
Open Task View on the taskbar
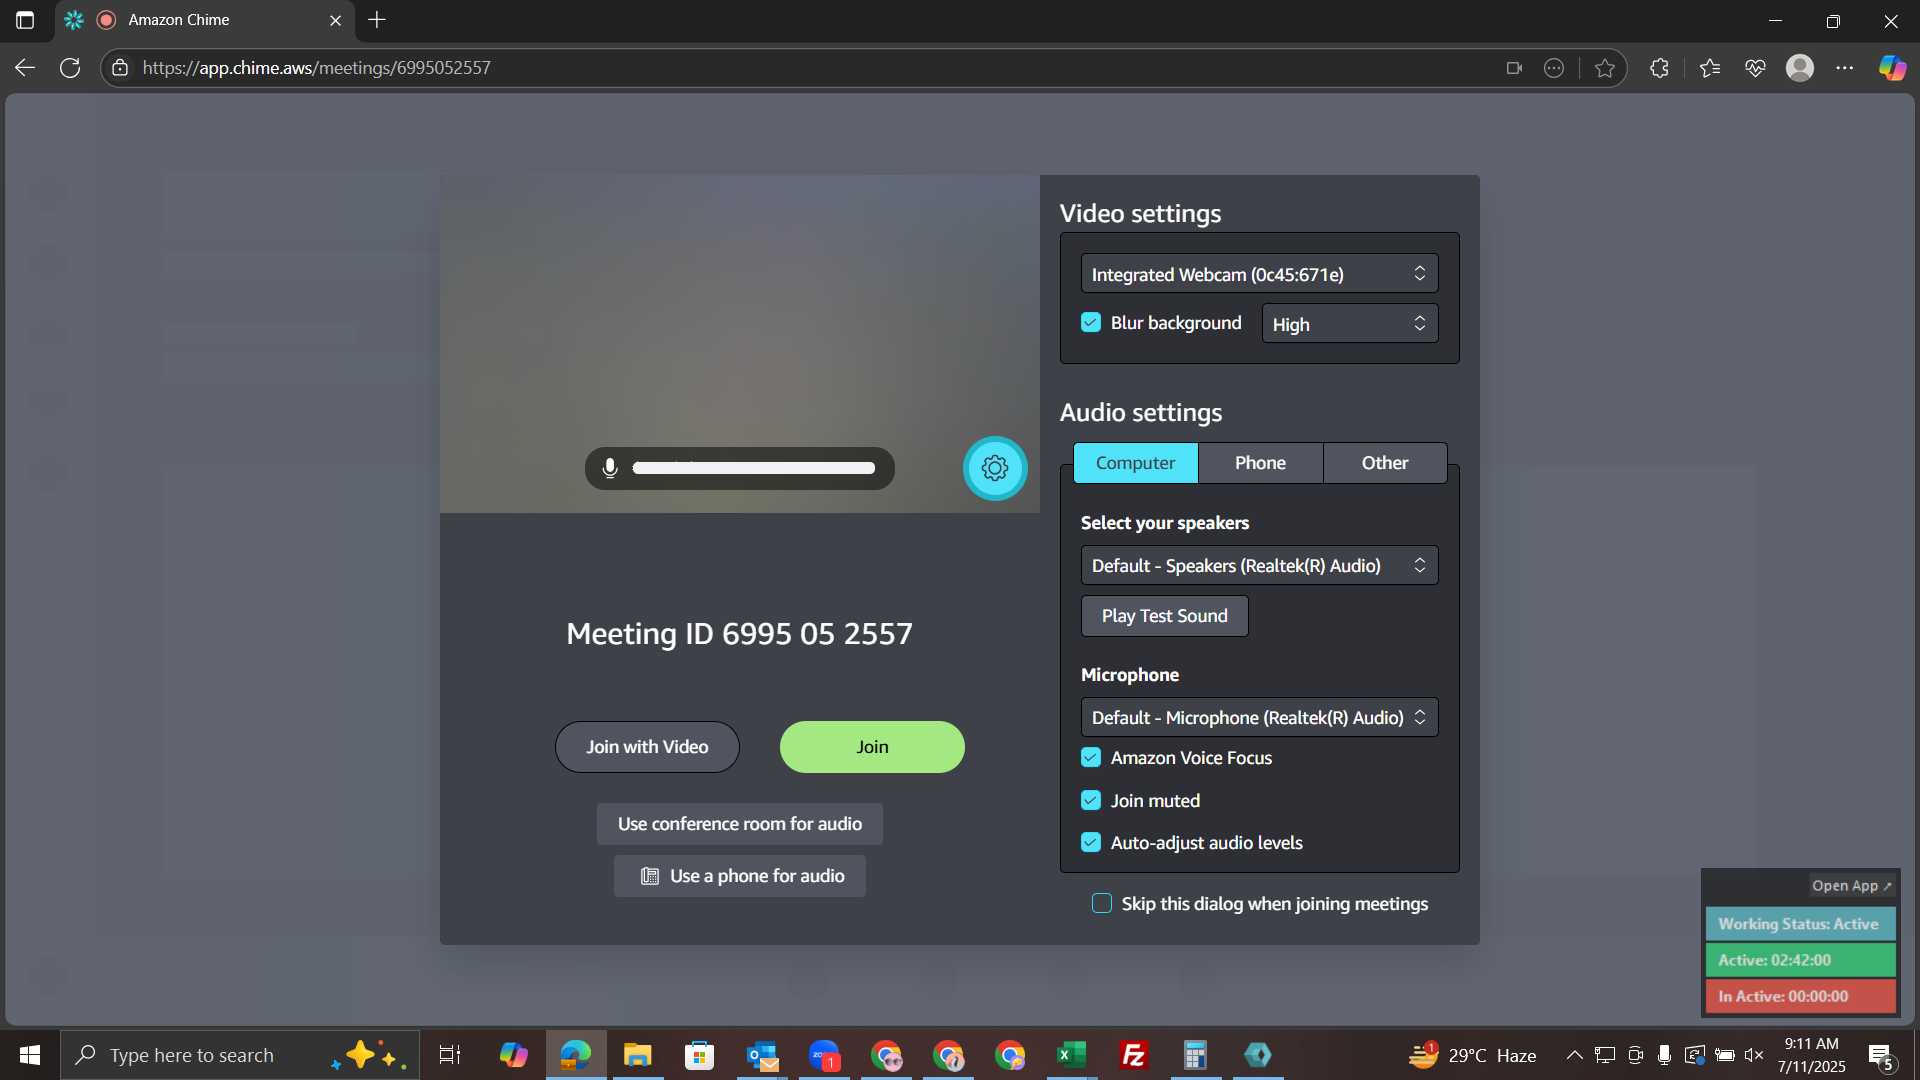(450, 1055)
